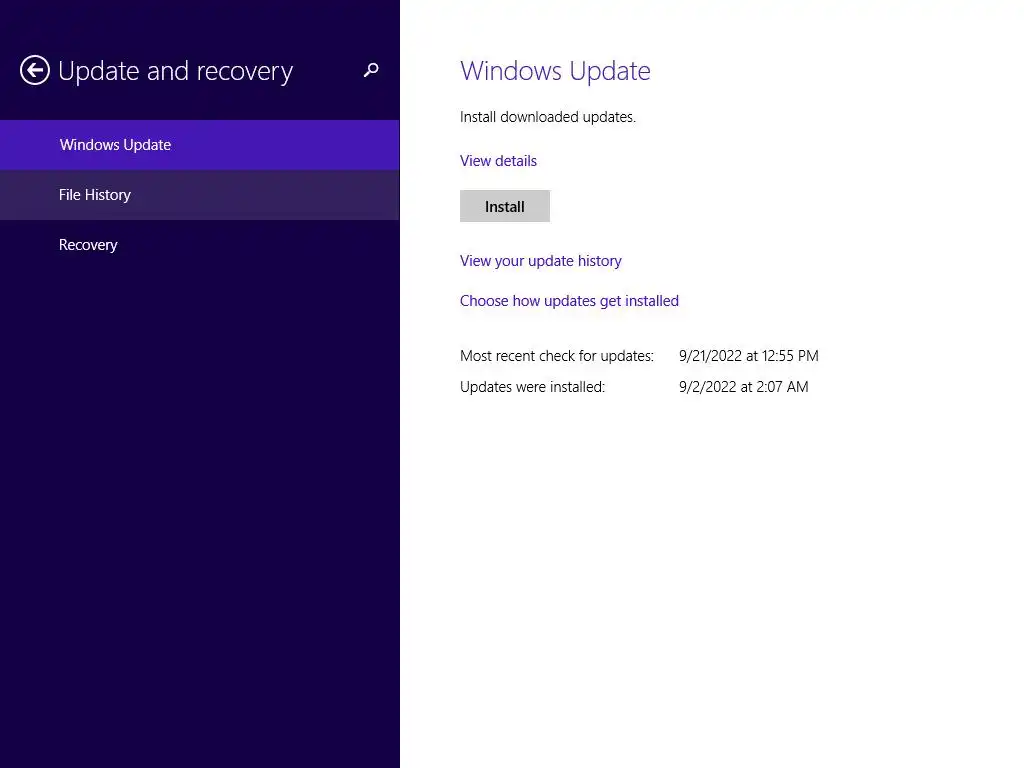Click the 9/21/2022 at 12:55 PM value

[748, 356]
